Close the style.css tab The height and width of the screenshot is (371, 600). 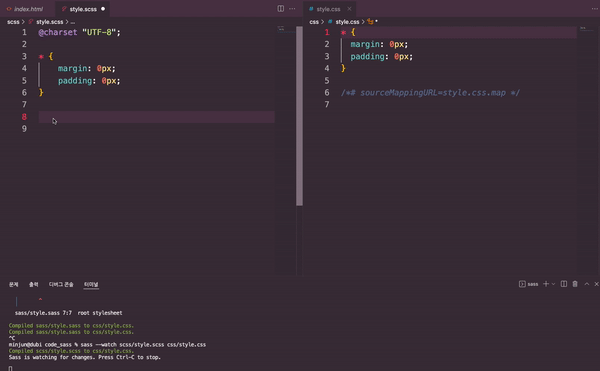(x=349, y=9)
